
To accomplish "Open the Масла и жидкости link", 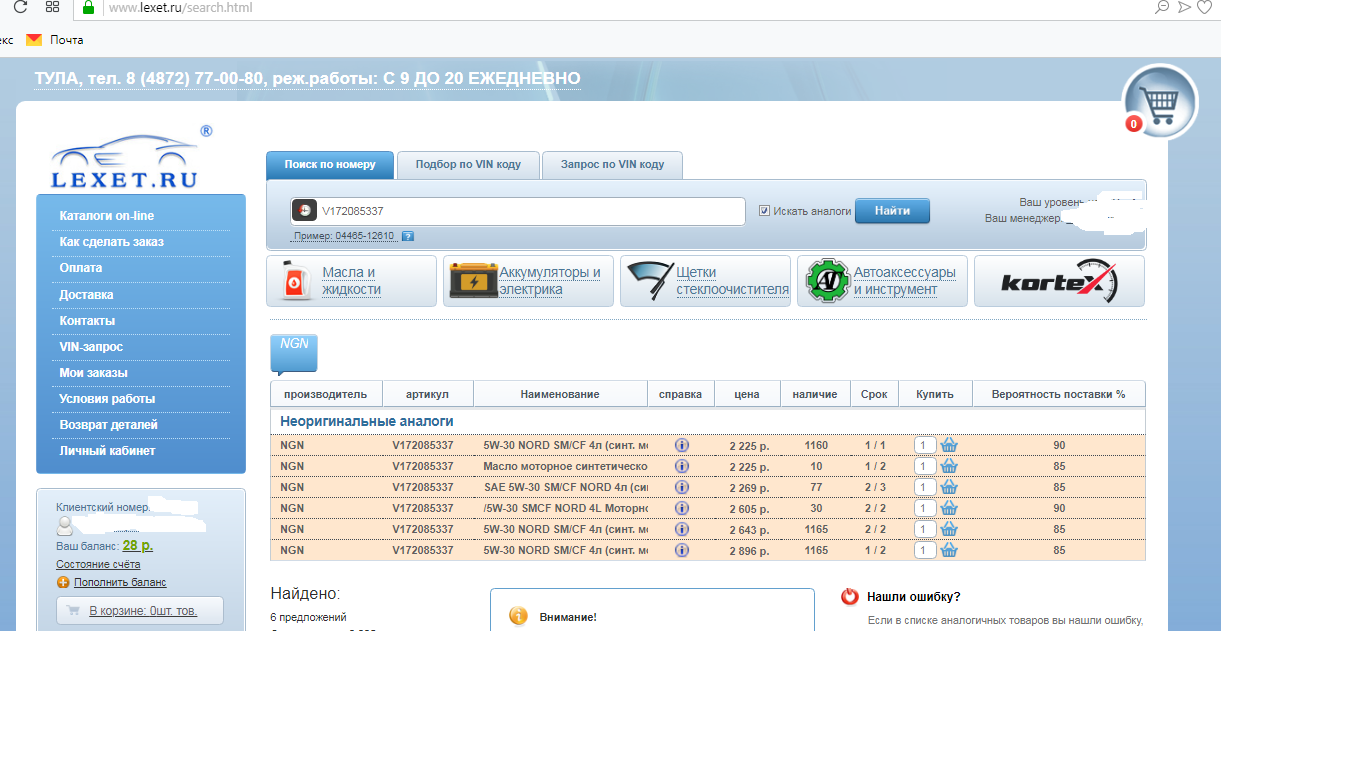I will click(351, 281).
